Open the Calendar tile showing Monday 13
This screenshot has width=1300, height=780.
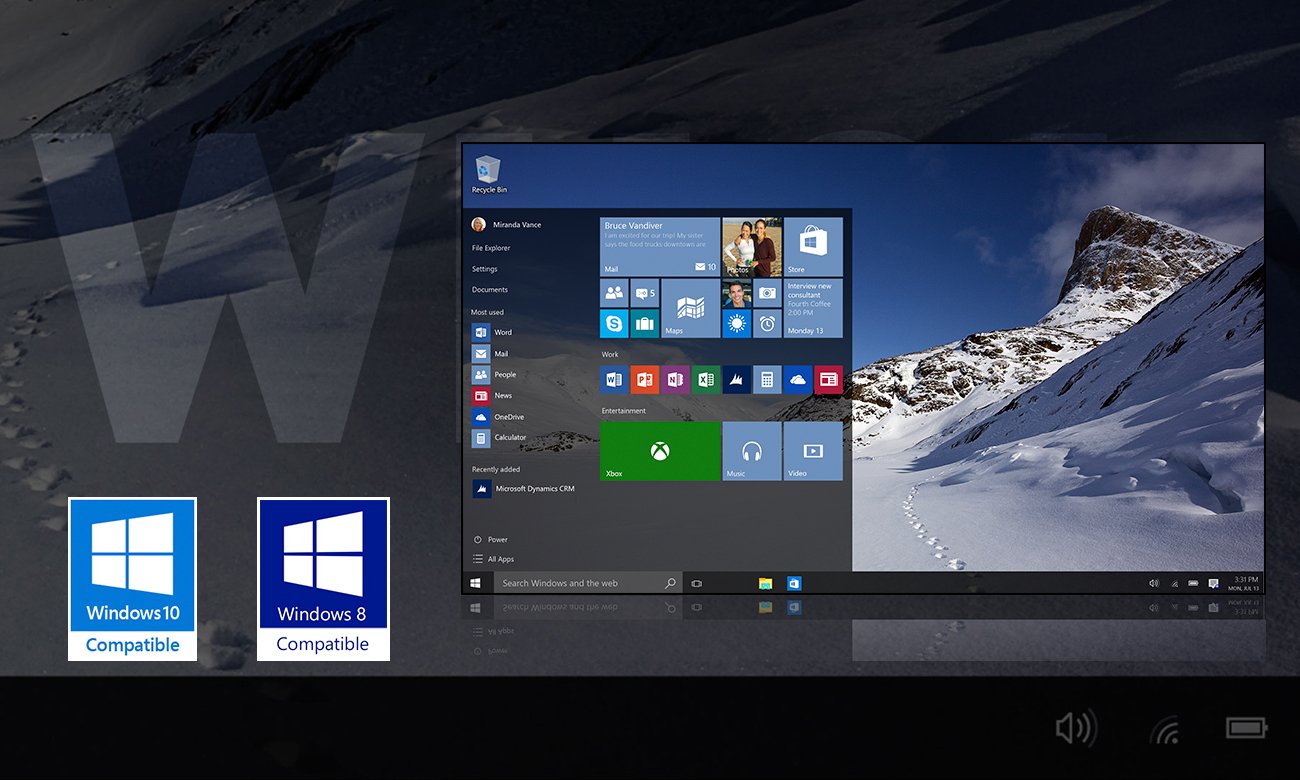pos(813,308)
